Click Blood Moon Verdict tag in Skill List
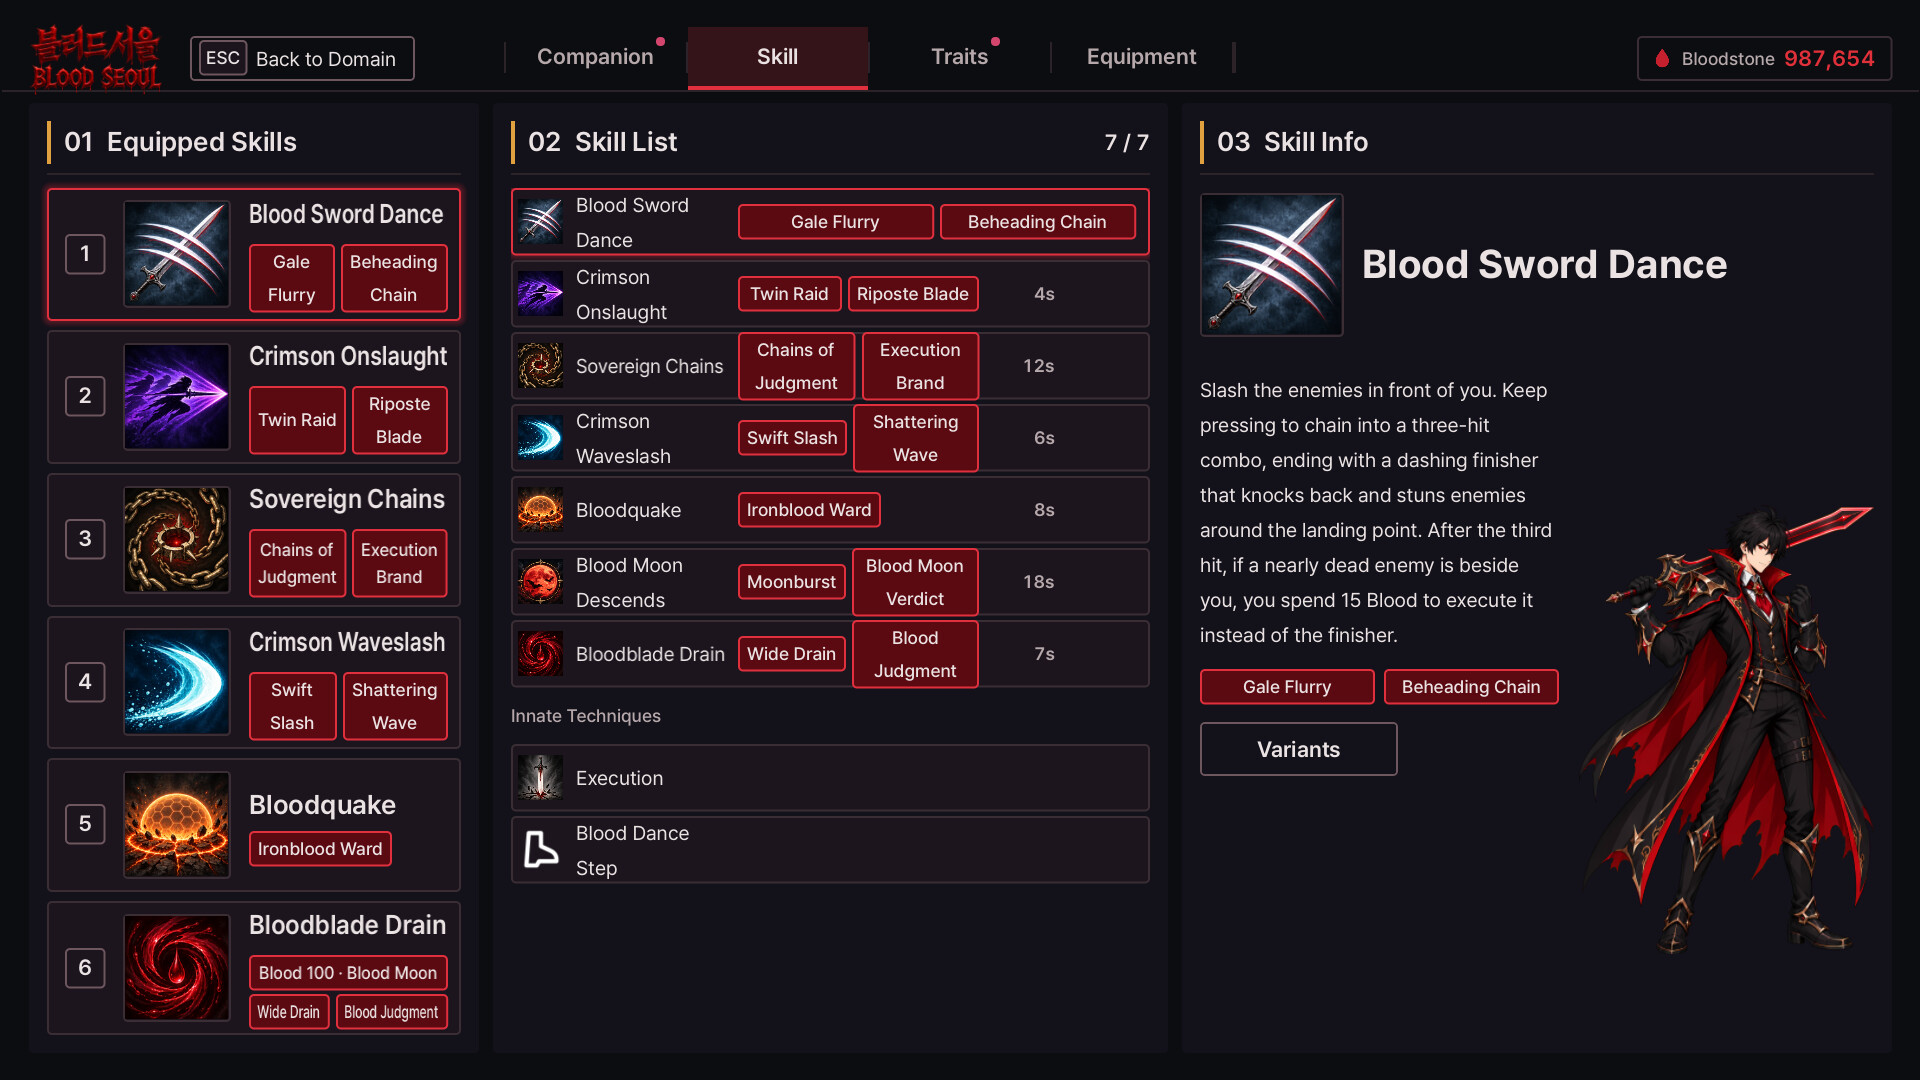1920x1080 pixels. 915,582
